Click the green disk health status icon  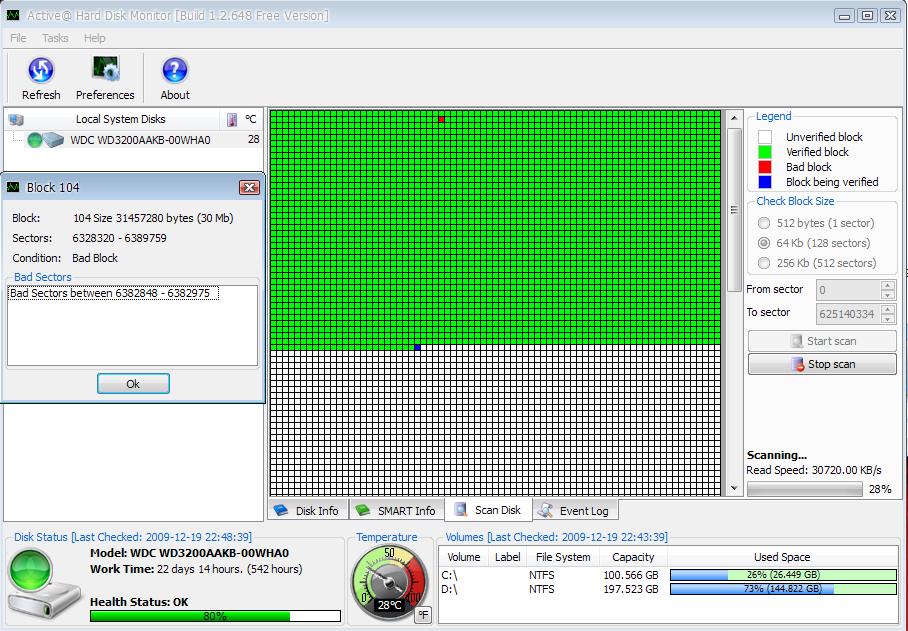[x=31, y=569]
